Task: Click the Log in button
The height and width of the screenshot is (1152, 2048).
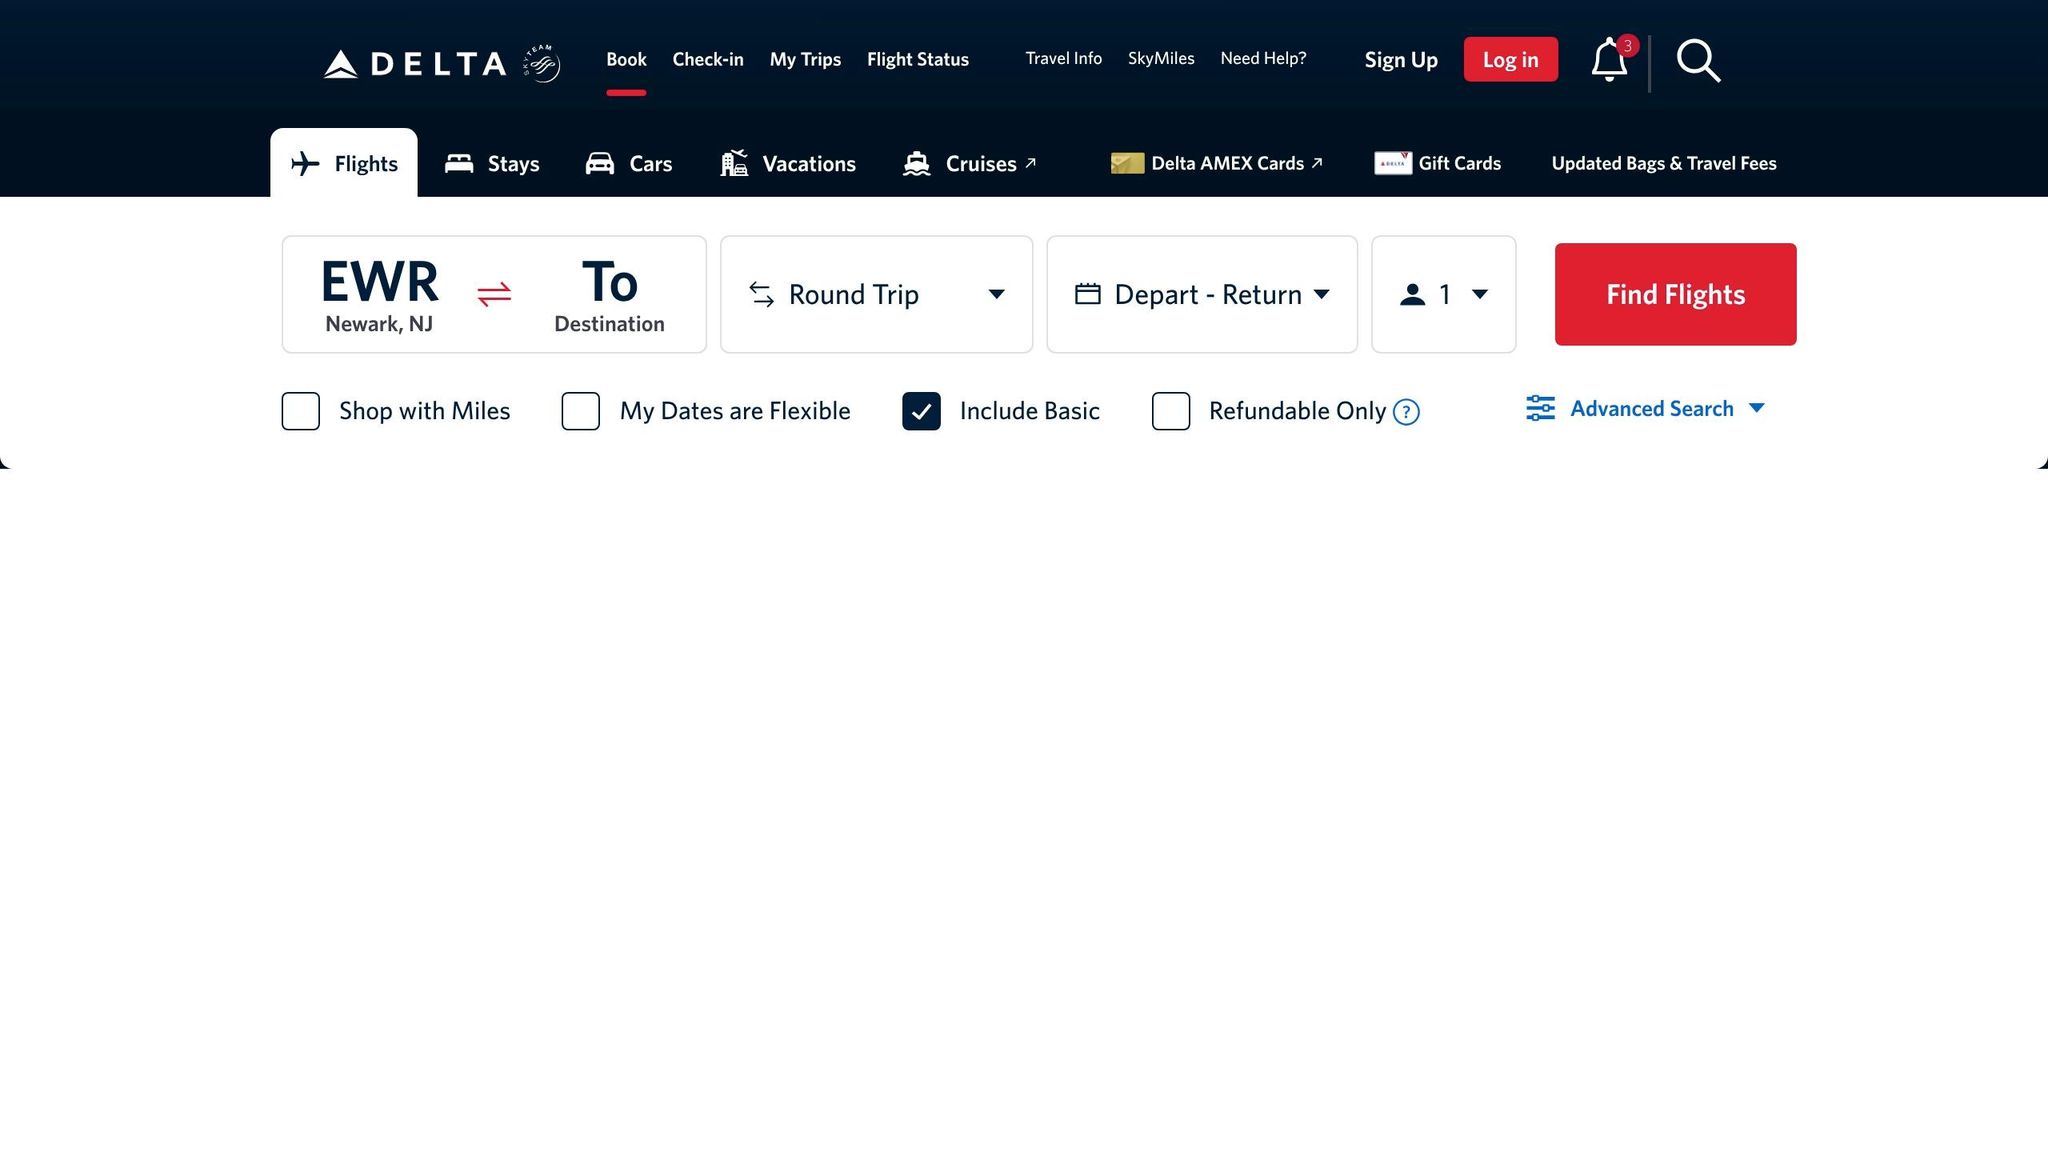Action: point(1510,60)
